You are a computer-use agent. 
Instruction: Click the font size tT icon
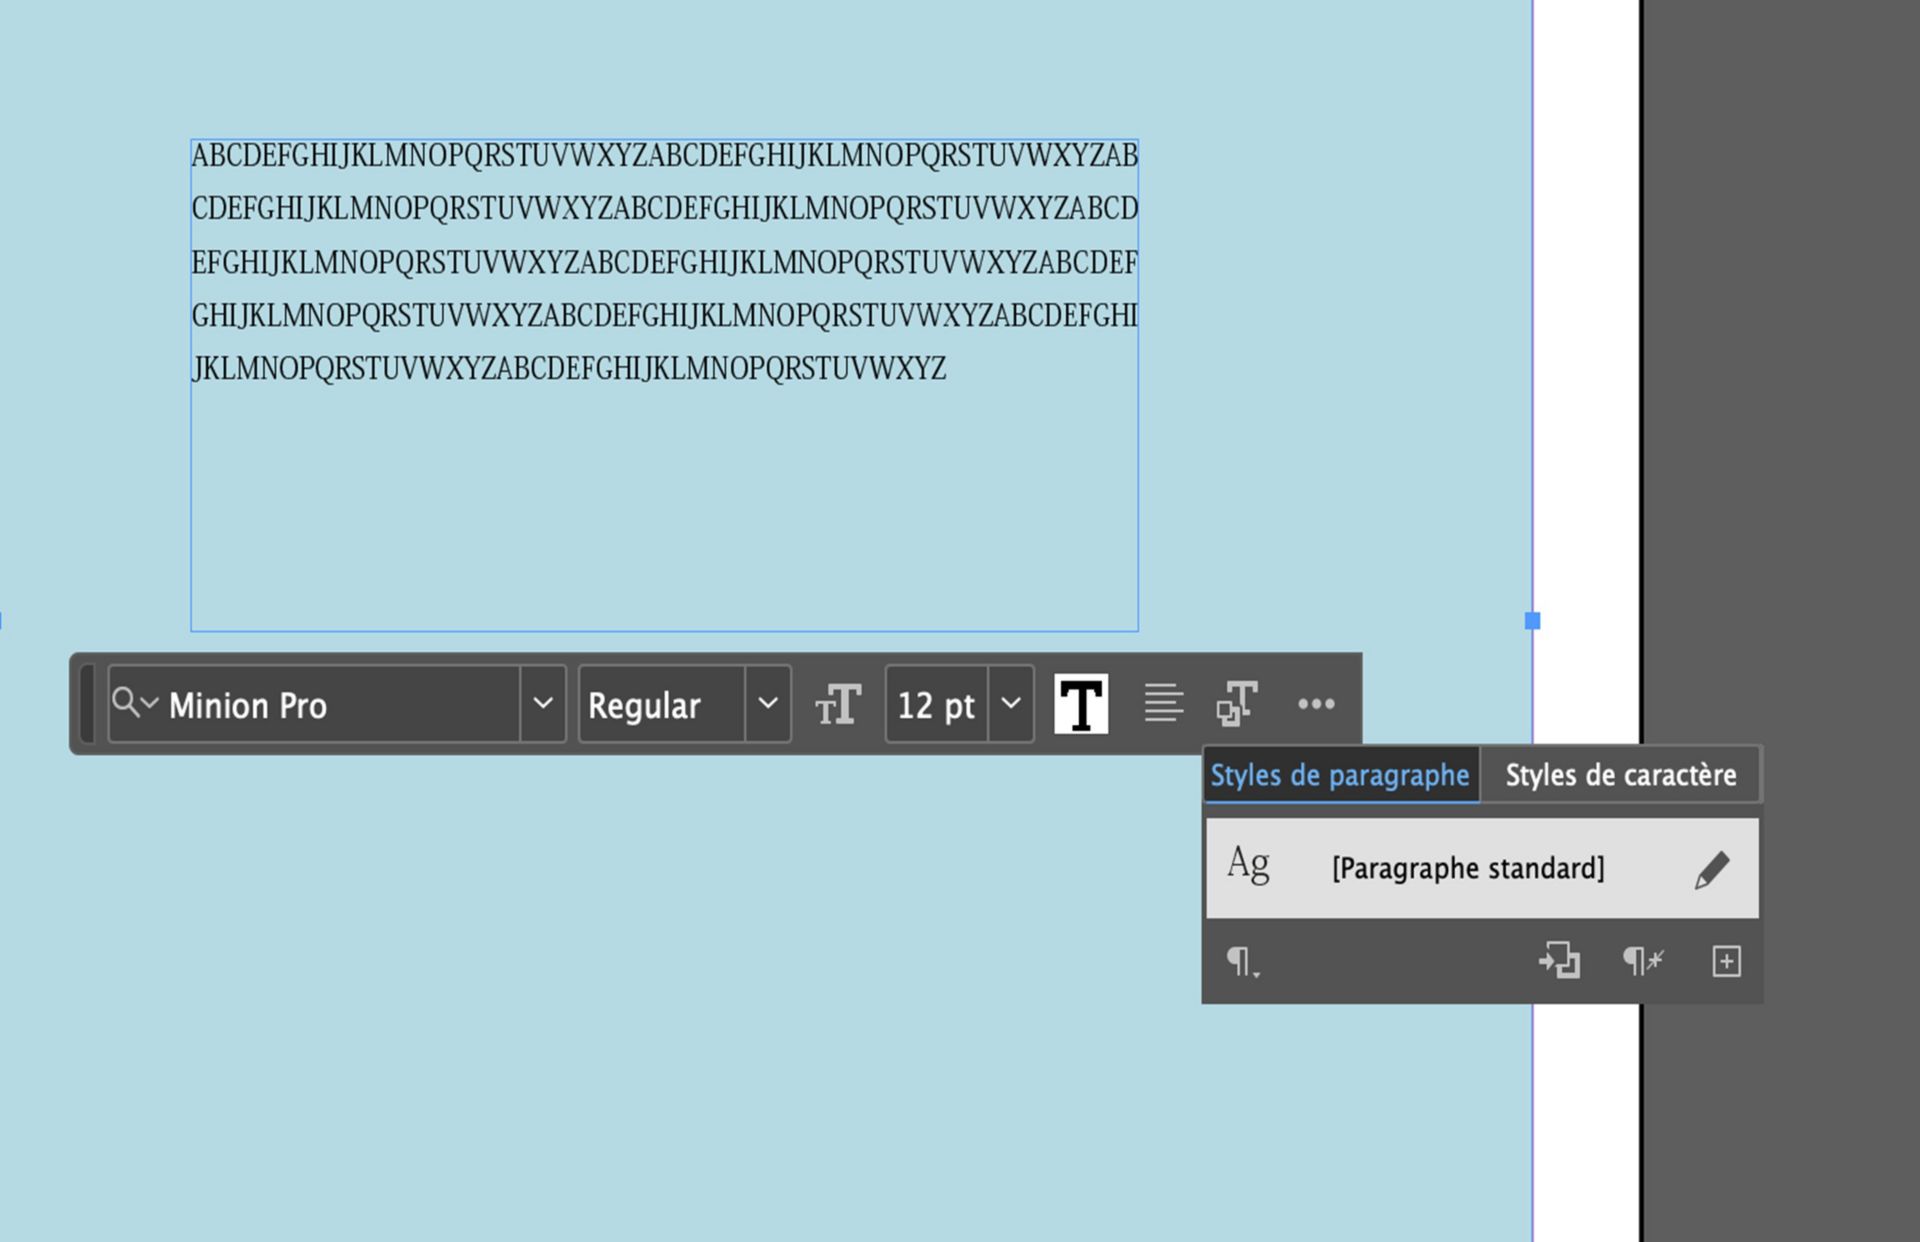click(837, 704)
